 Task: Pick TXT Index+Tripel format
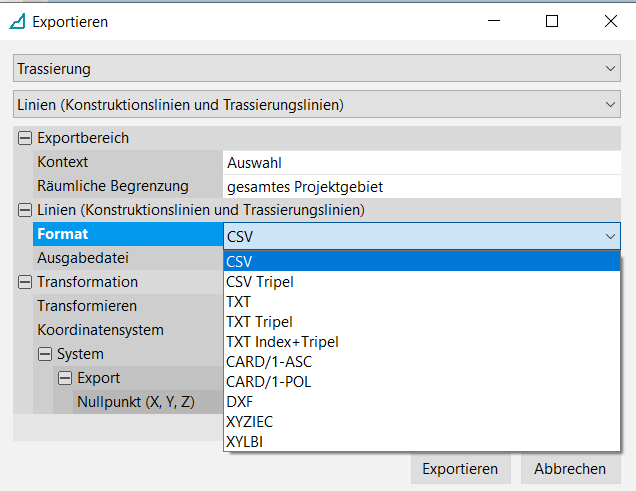(x=282, y=342)
